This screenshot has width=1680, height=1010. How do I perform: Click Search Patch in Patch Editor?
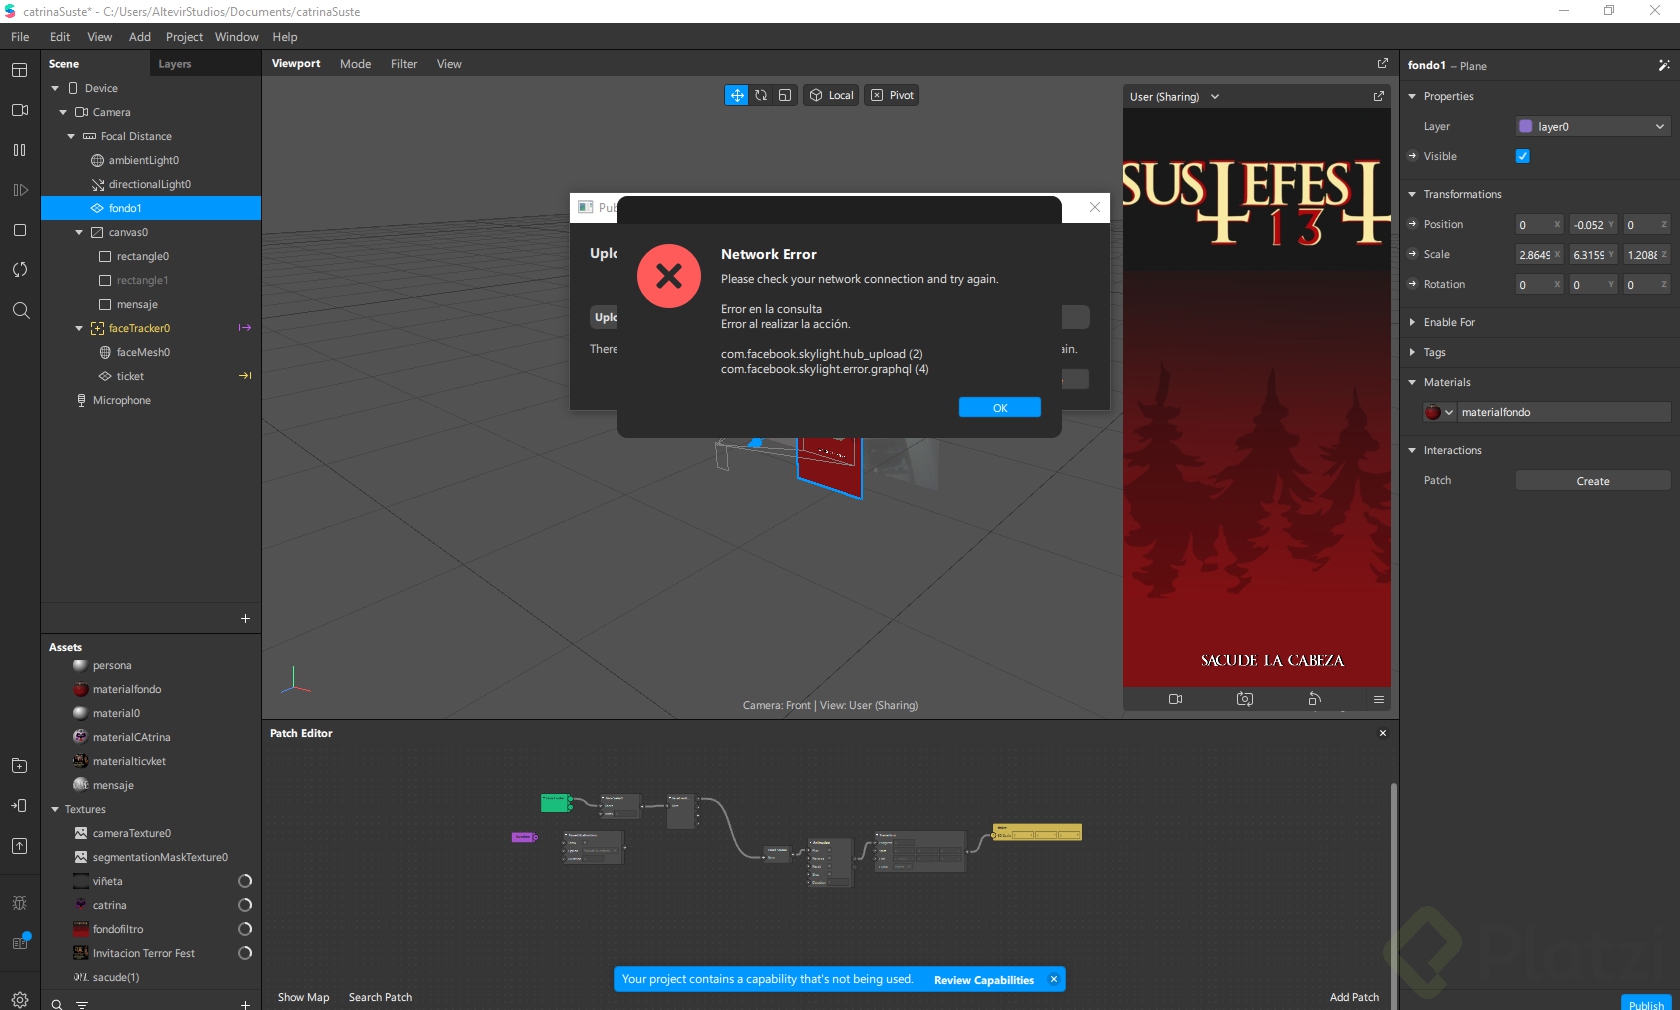(380, 997)
